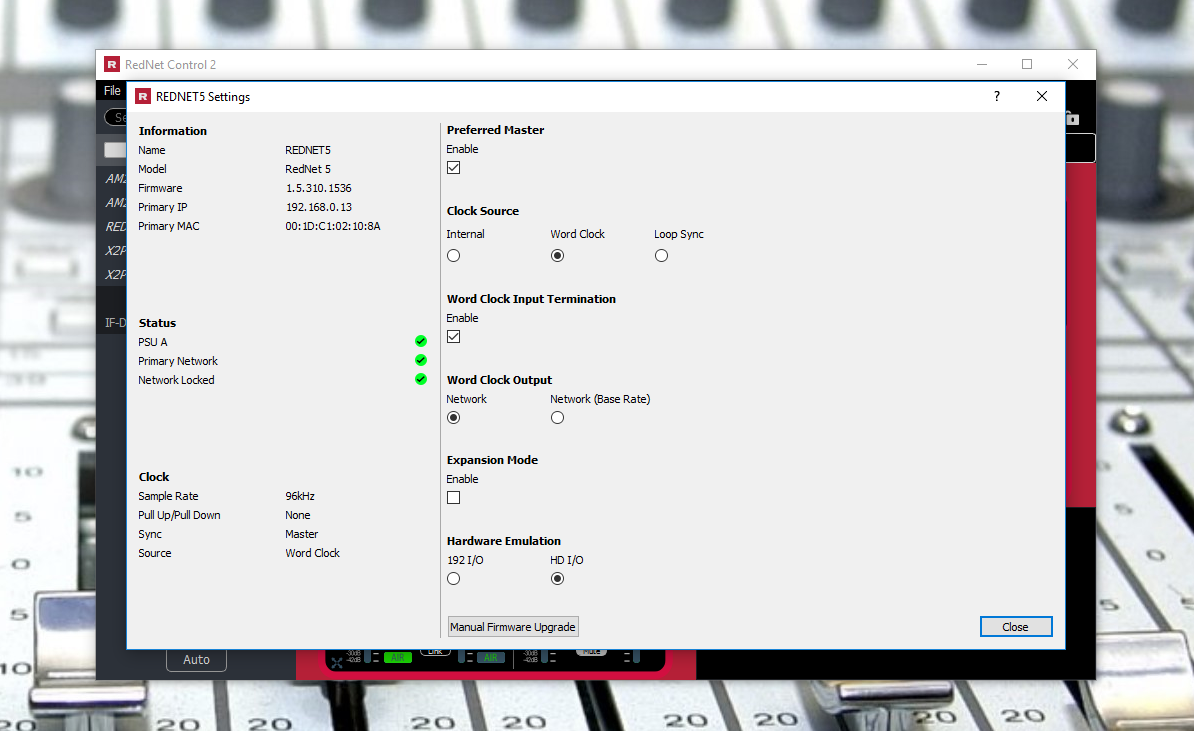The height and width of the screenshot is (731, 1194).
Task: Click the Auto button in RedNet Control window
Action: (196, 659)
